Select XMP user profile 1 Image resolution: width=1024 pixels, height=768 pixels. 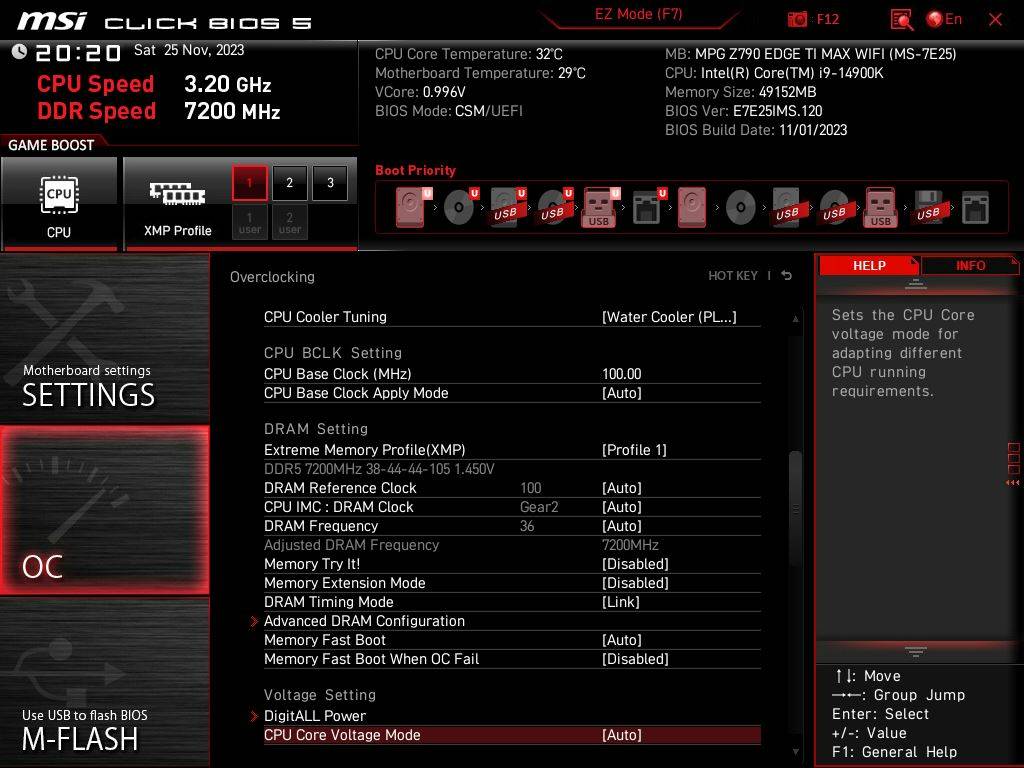249,222
